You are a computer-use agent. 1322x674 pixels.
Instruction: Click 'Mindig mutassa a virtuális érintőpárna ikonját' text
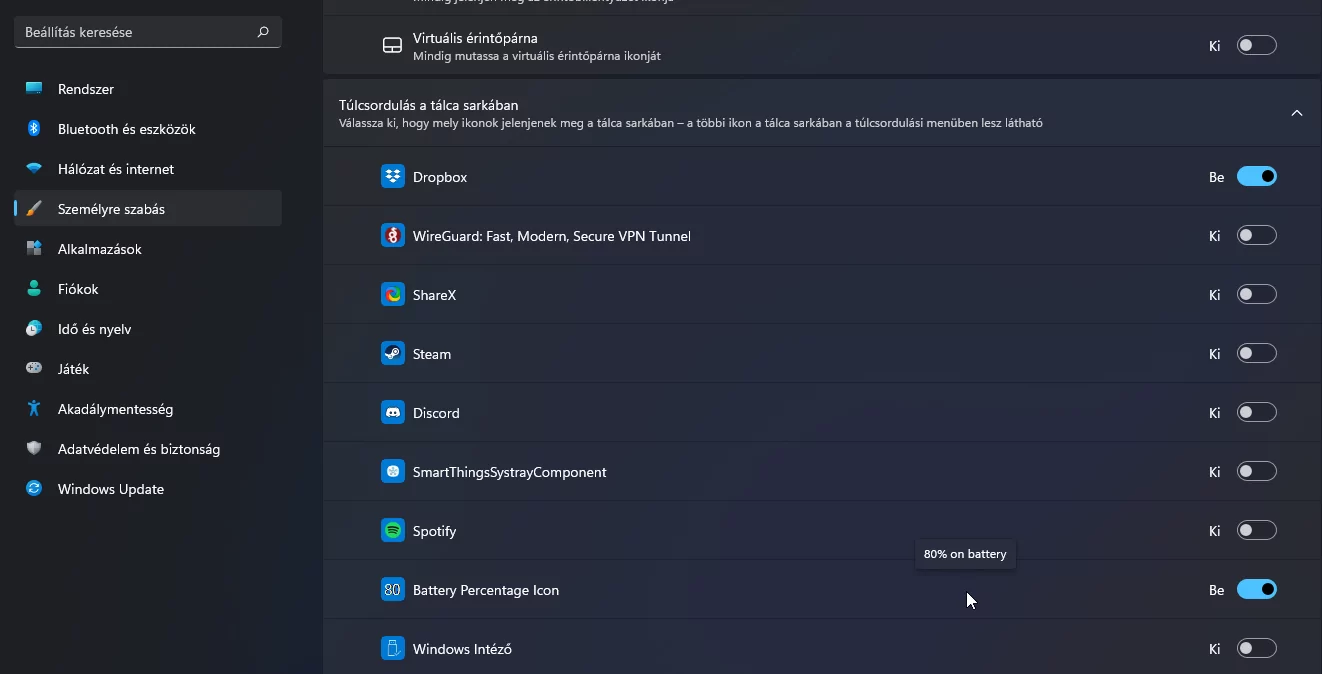(537, 56)
